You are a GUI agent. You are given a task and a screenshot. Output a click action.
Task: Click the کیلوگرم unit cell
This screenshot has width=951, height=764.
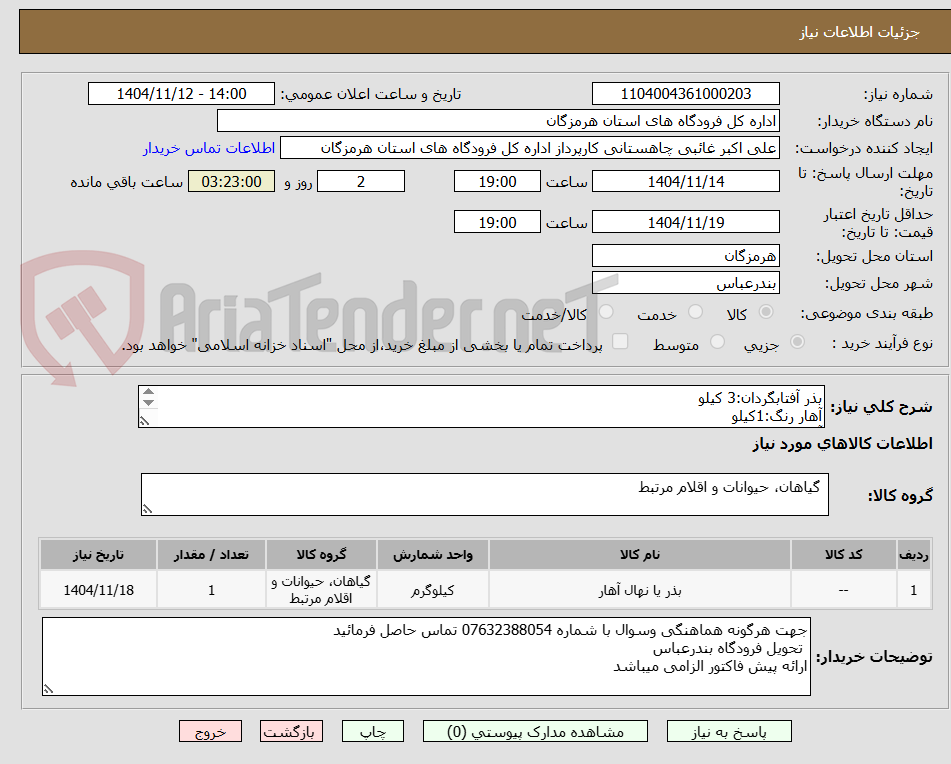tap(432, 590)
